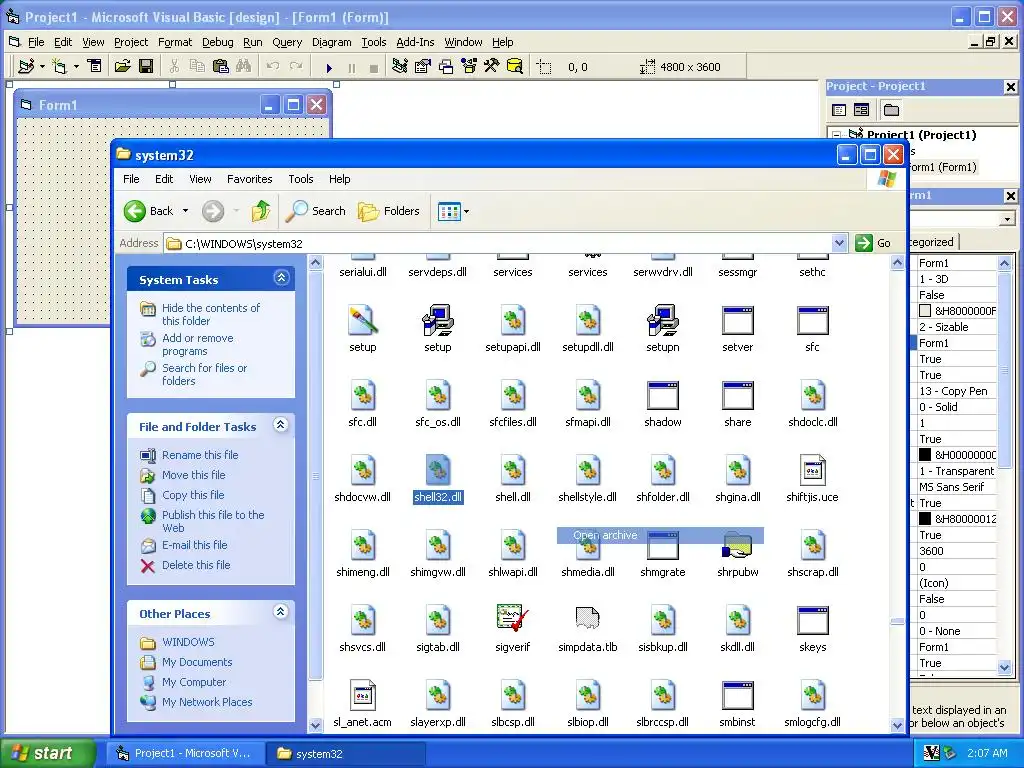Click the Paste clipboard icon in VB toolbar
This screenshot has width=1024, height=768.
point(221,67)
